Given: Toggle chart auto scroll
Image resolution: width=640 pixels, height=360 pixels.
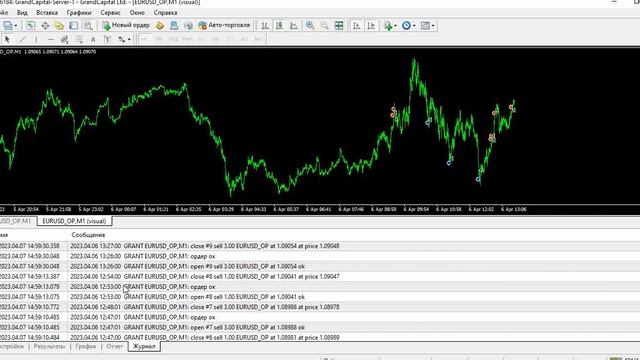Looking at the screenshot, I should [x=371, y=25].
